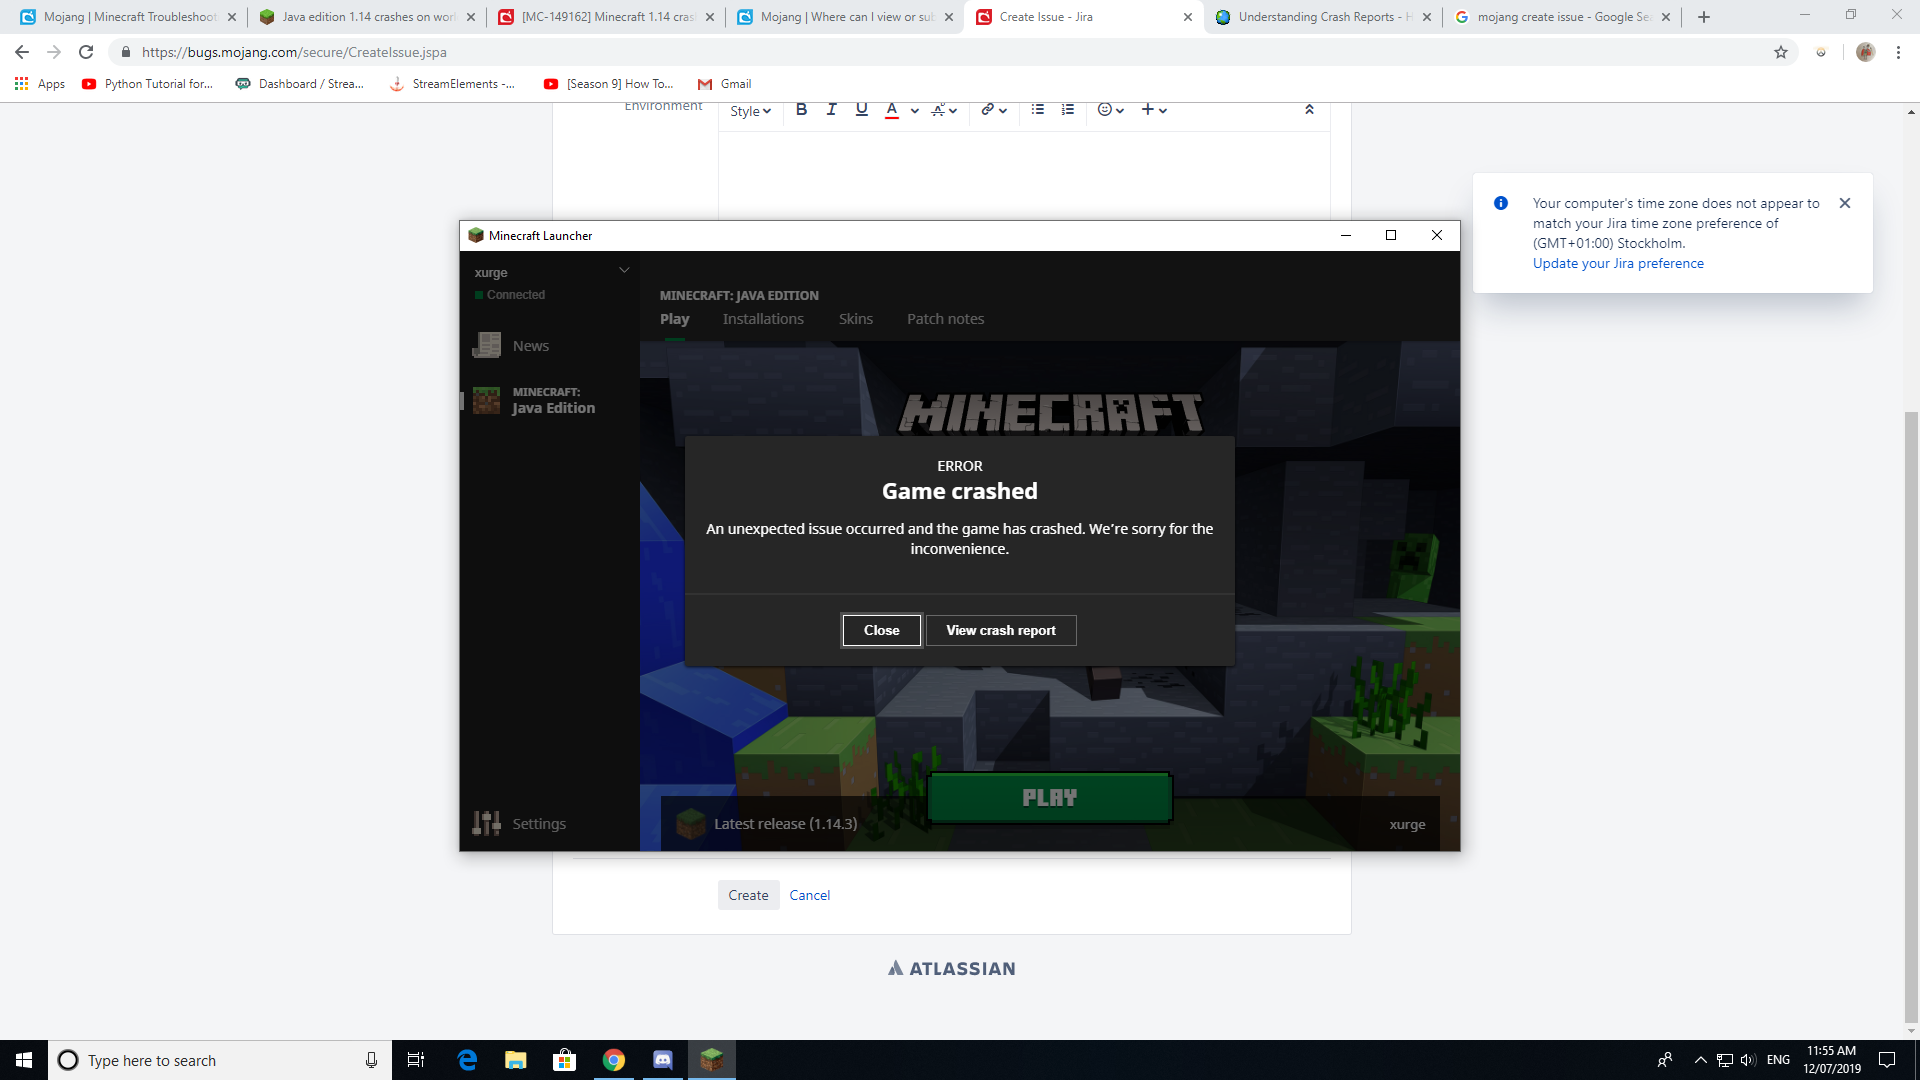Open the Patch notes tab
This screenshot has height=1080, width=1920.
945,319
